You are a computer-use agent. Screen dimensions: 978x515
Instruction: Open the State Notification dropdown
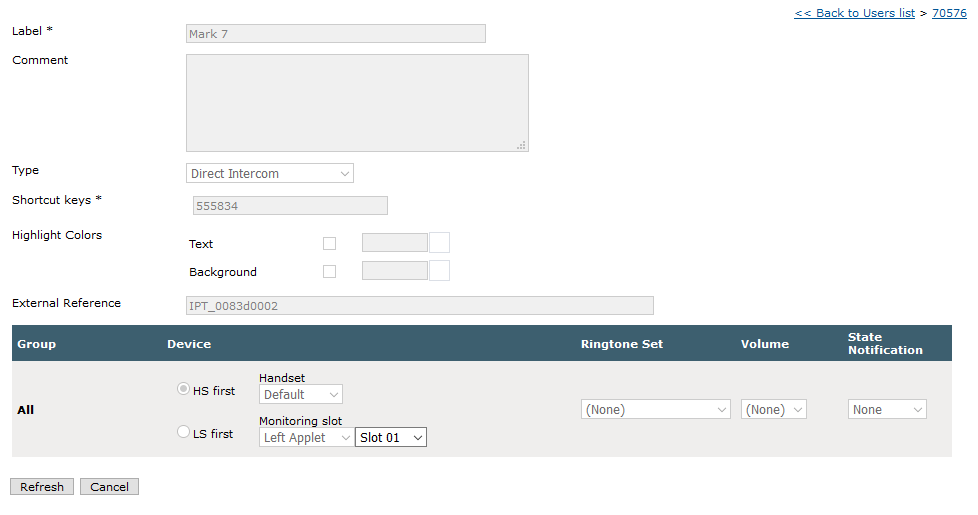[x=887, y=410]
